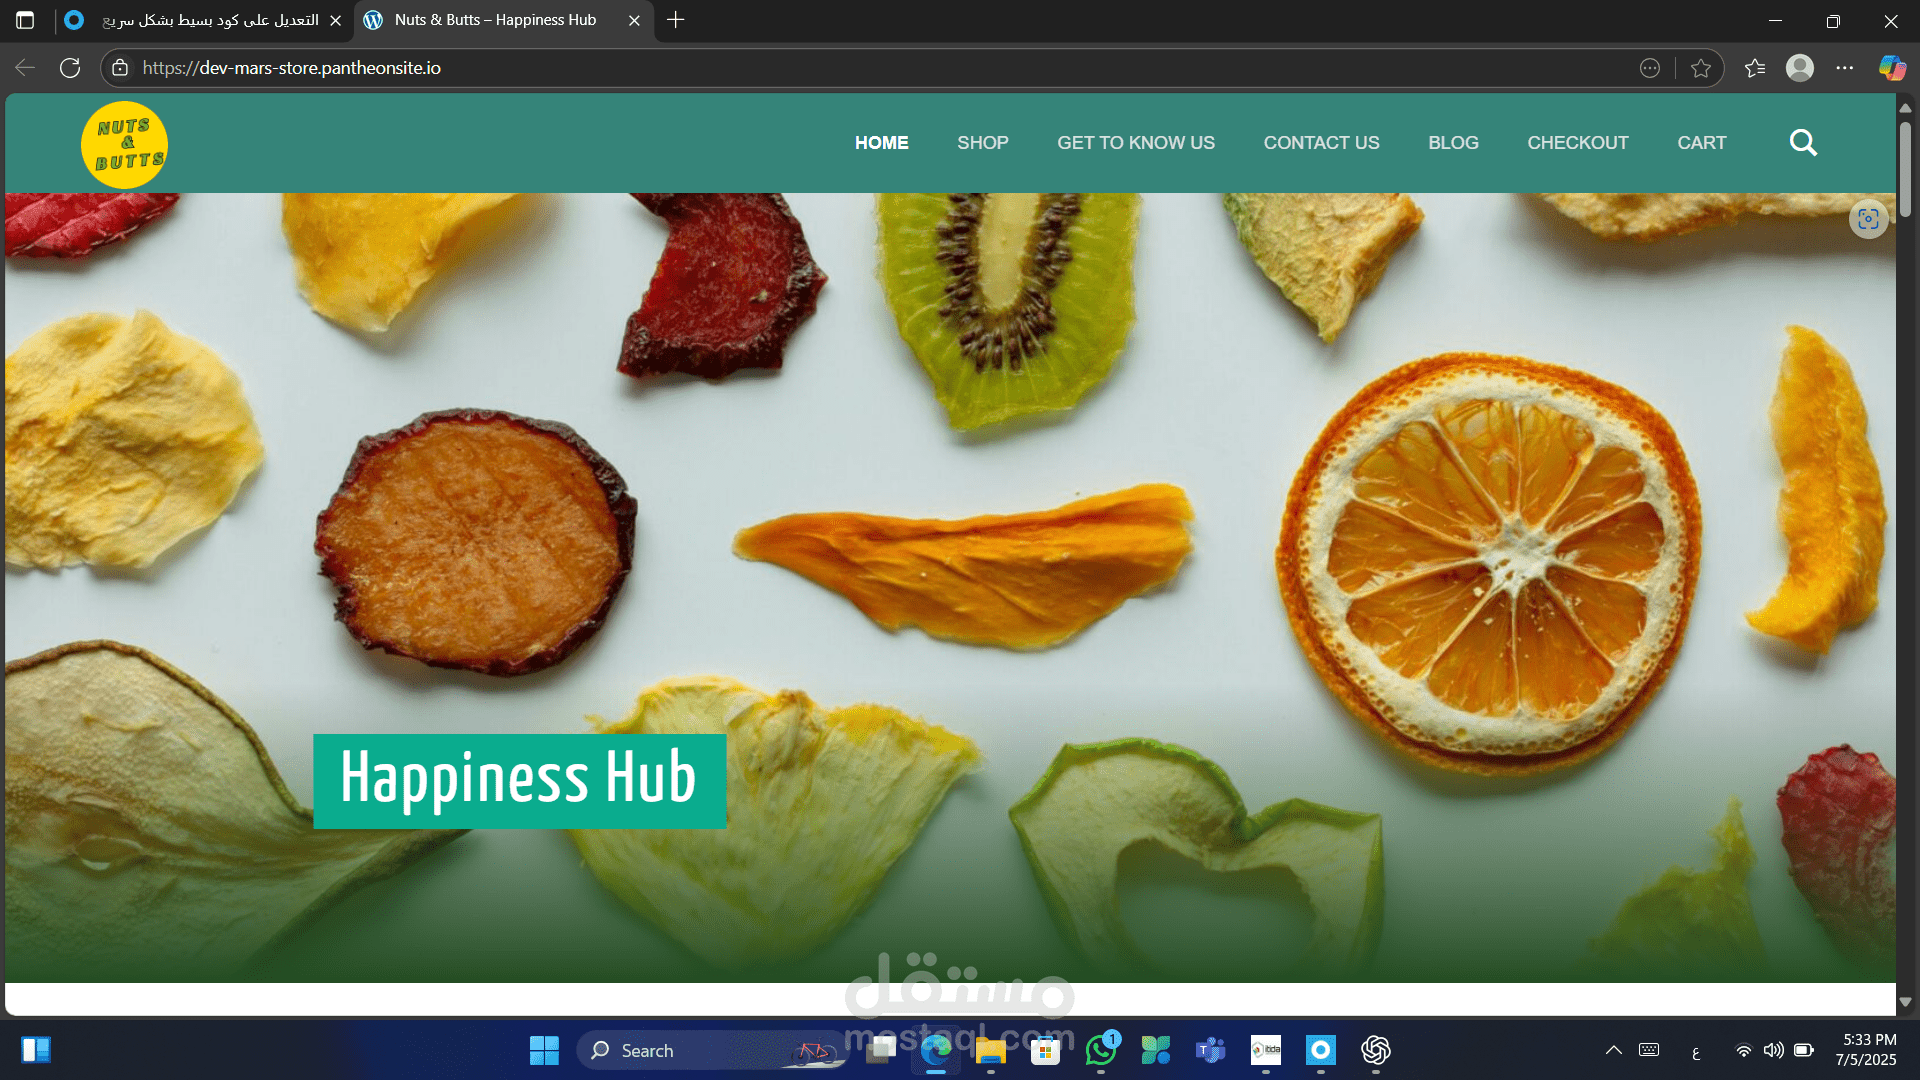The width and height of the screenshot is (1920, 1080).
Task: Click the Nuts & Butts circular logo
Action: tap(124, 144)
